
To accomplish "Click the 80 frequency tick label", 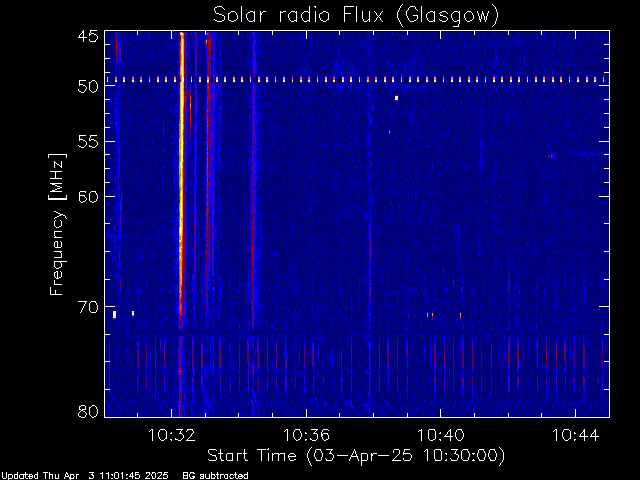I will point(88,411).
